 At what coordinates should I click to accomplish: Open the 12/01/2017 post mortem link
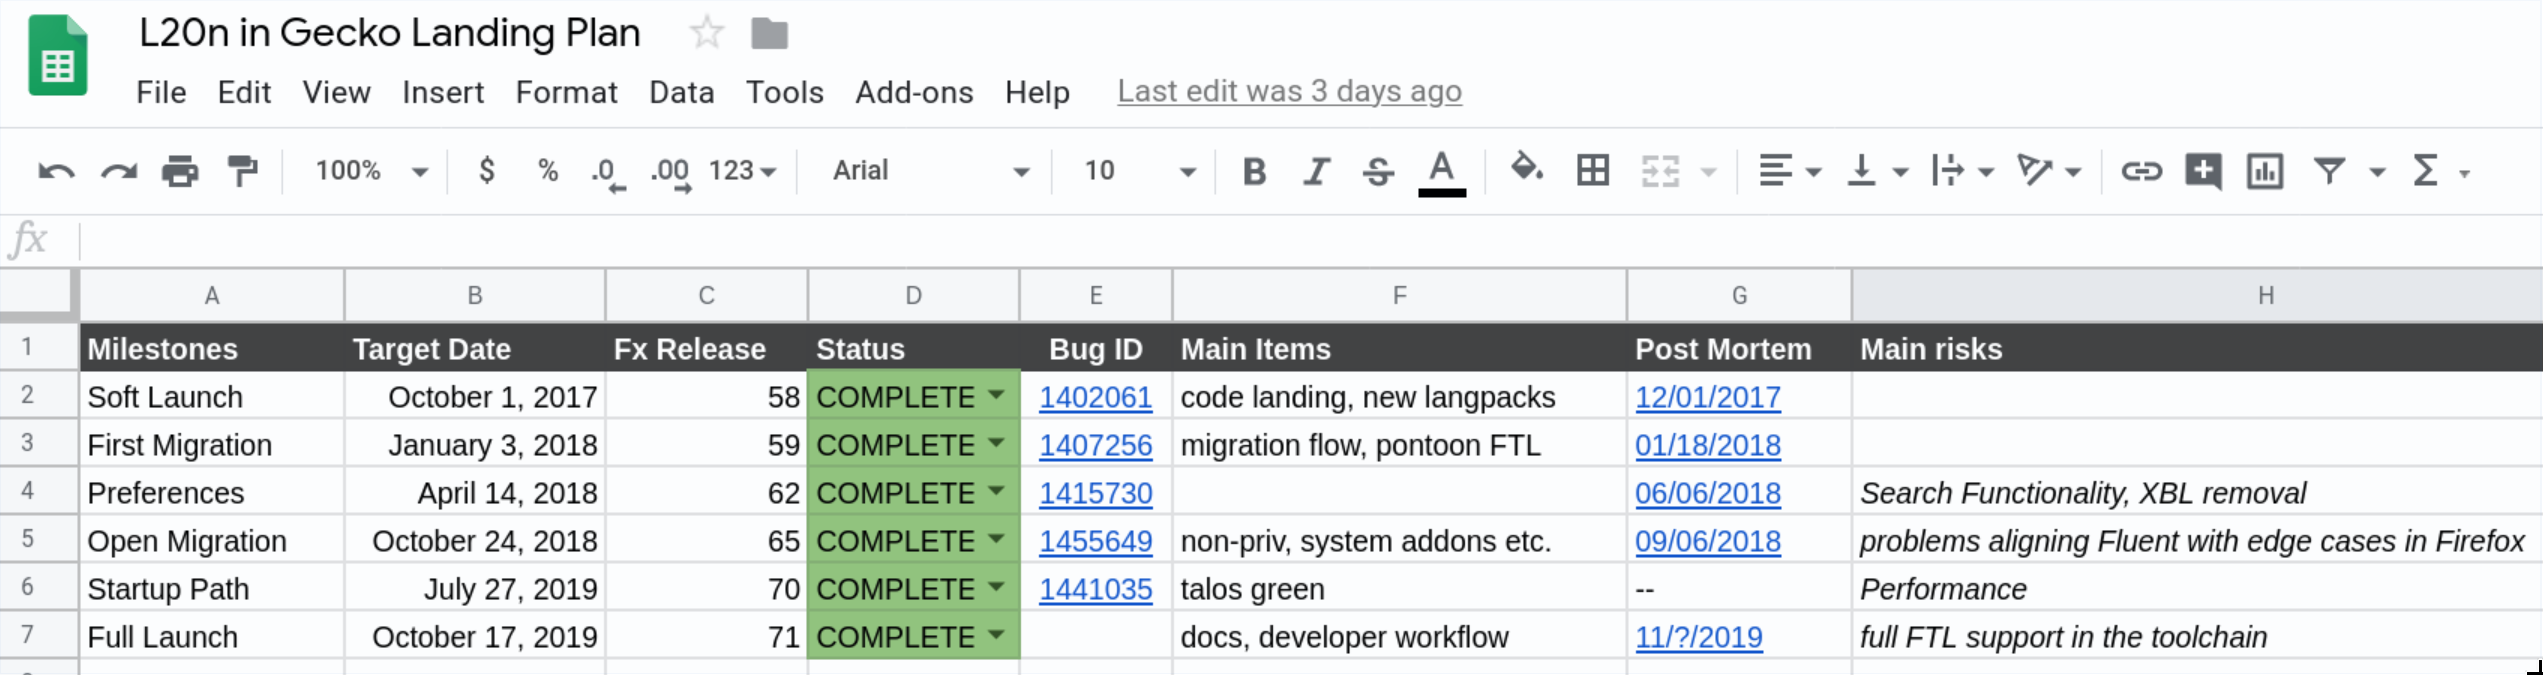[1707, 397]
